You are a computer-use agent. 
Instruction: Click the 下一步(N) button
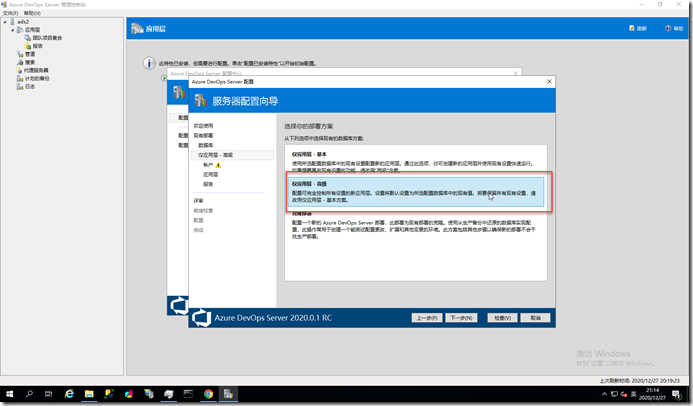[x=461, y=318]
